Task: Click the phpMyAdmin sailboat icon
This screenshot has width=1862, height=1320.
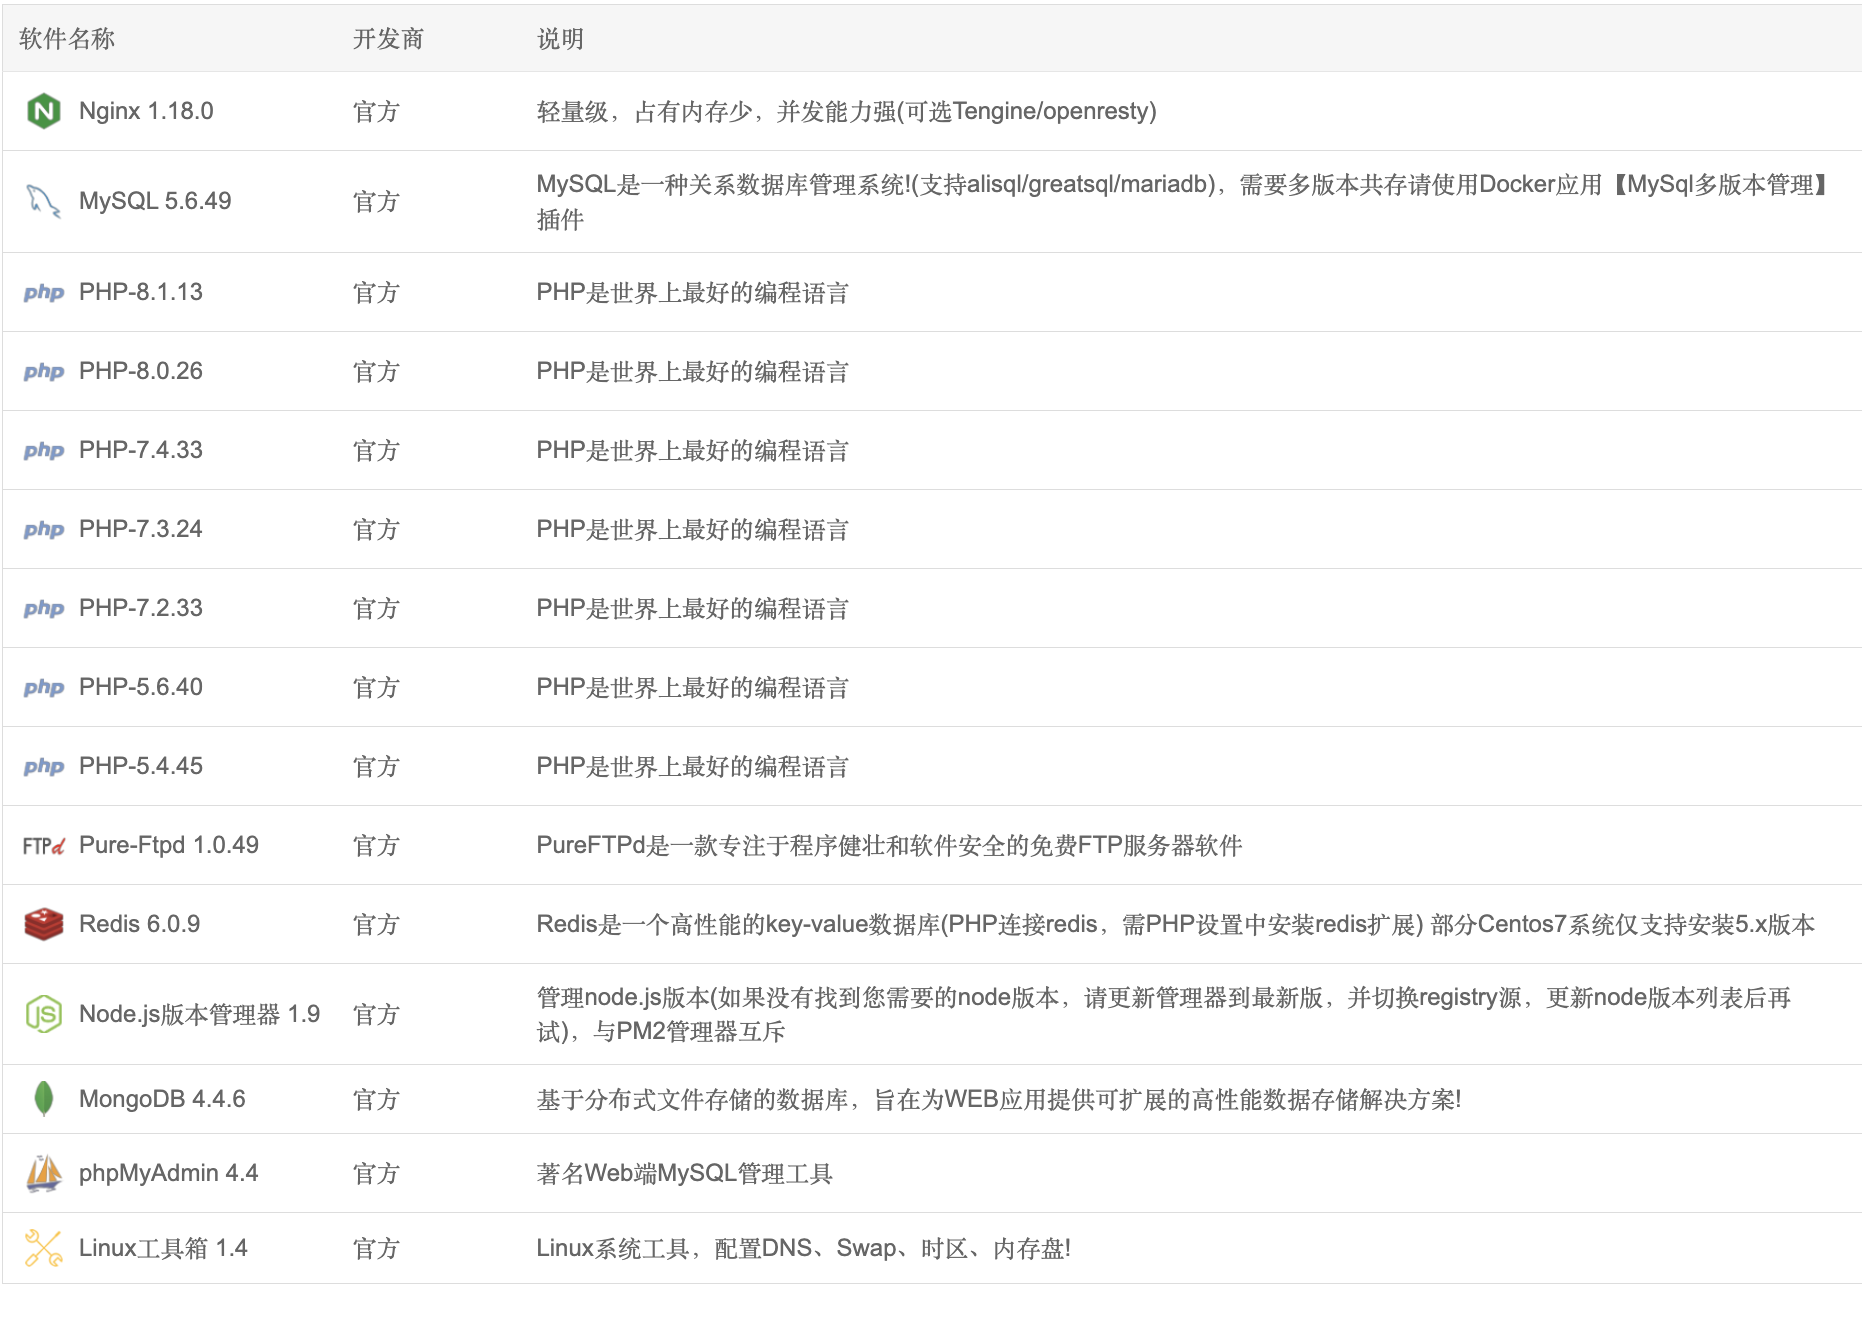Action: [x=43, y=1173]
